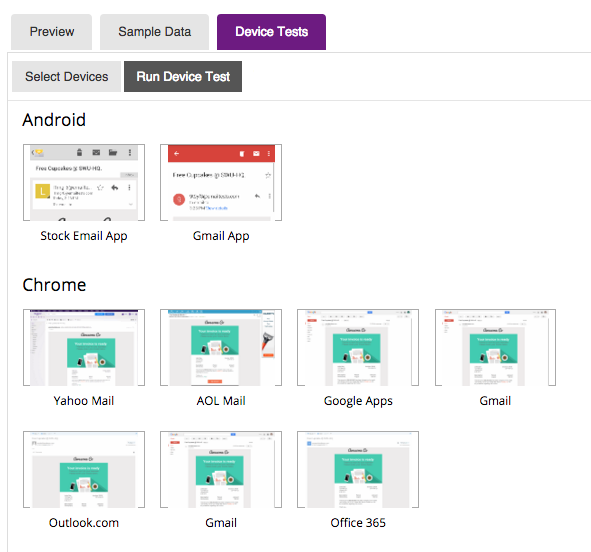Click the AOL Mail label
591x552 pixels.
221,401
